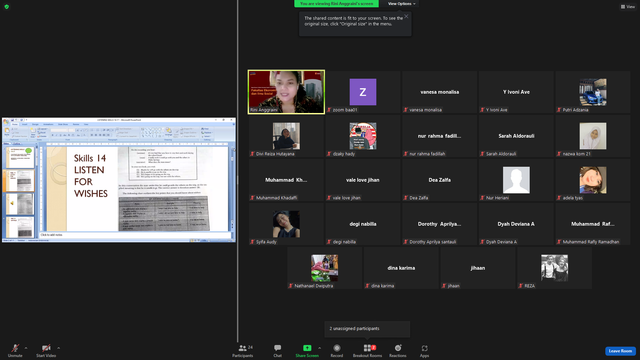
Task: Select the Dea Zalfa participant tile
Action: (x=440, y=180)
